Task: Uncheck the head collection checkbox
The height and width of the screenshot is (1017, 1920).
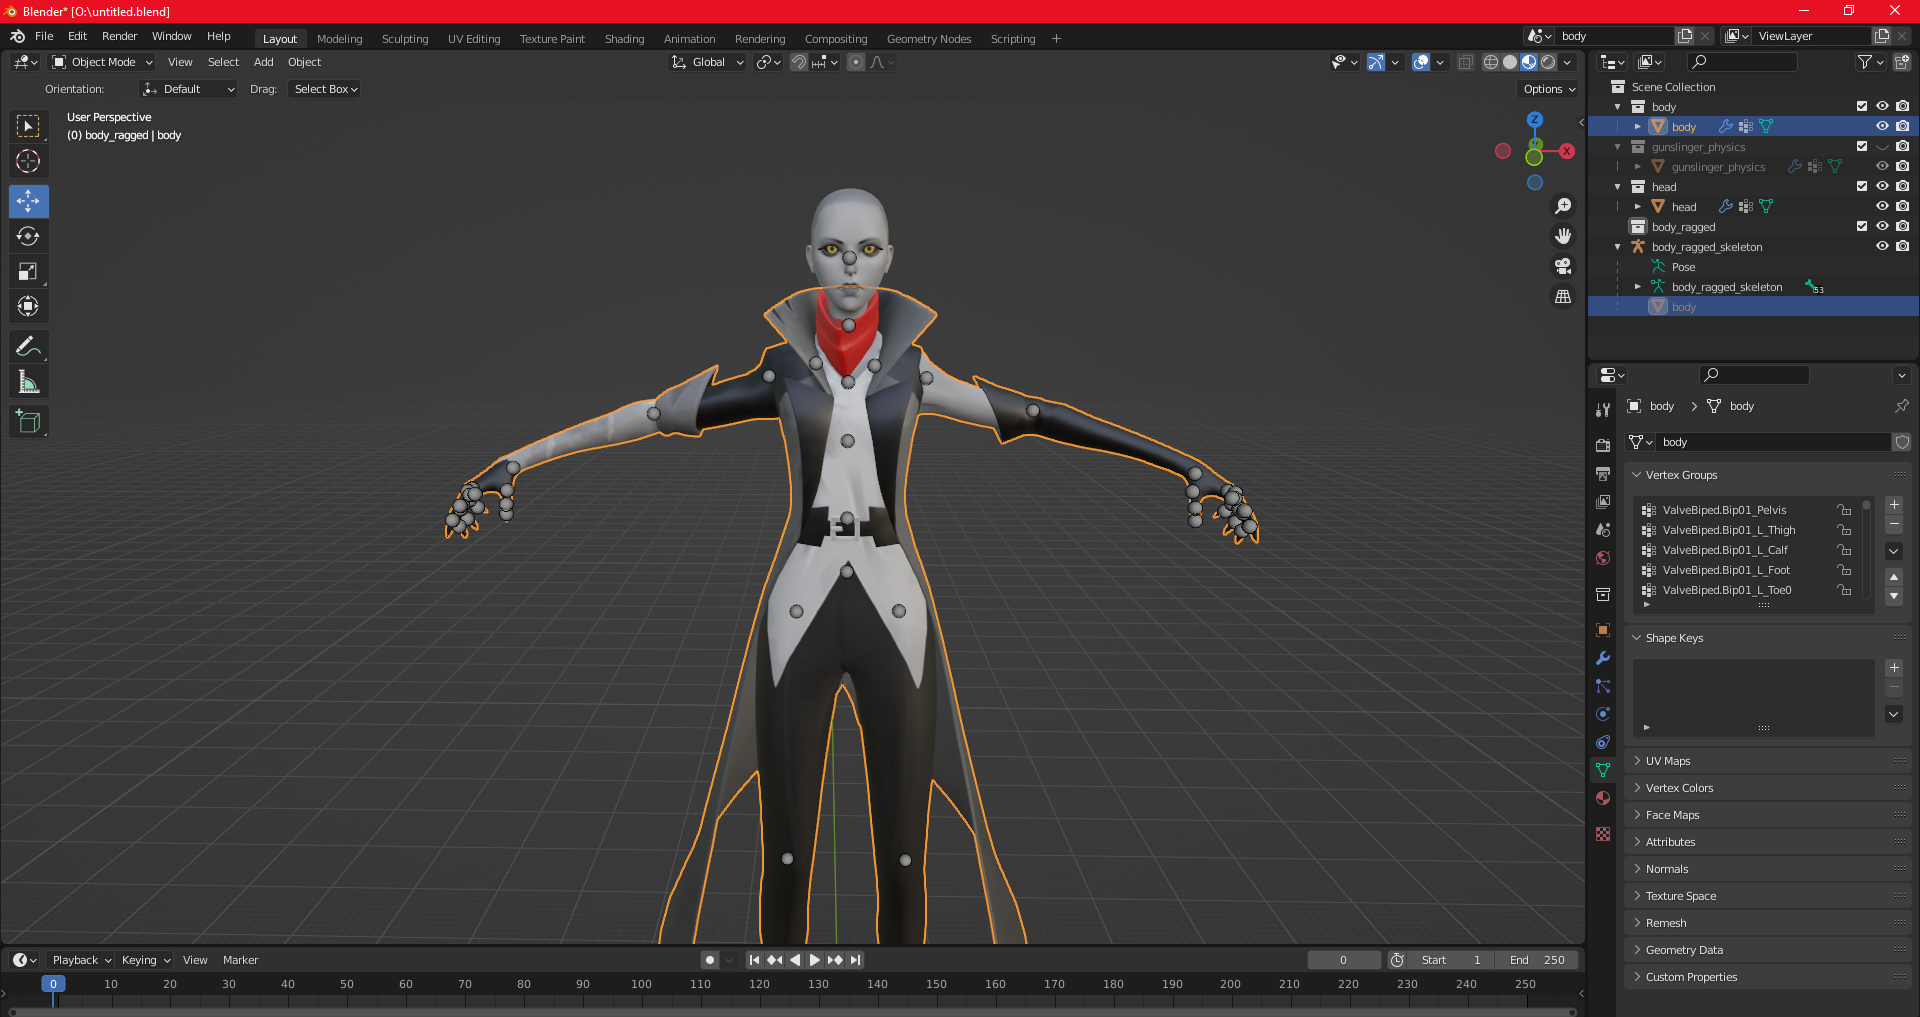Action: (x=1862, y=187)
